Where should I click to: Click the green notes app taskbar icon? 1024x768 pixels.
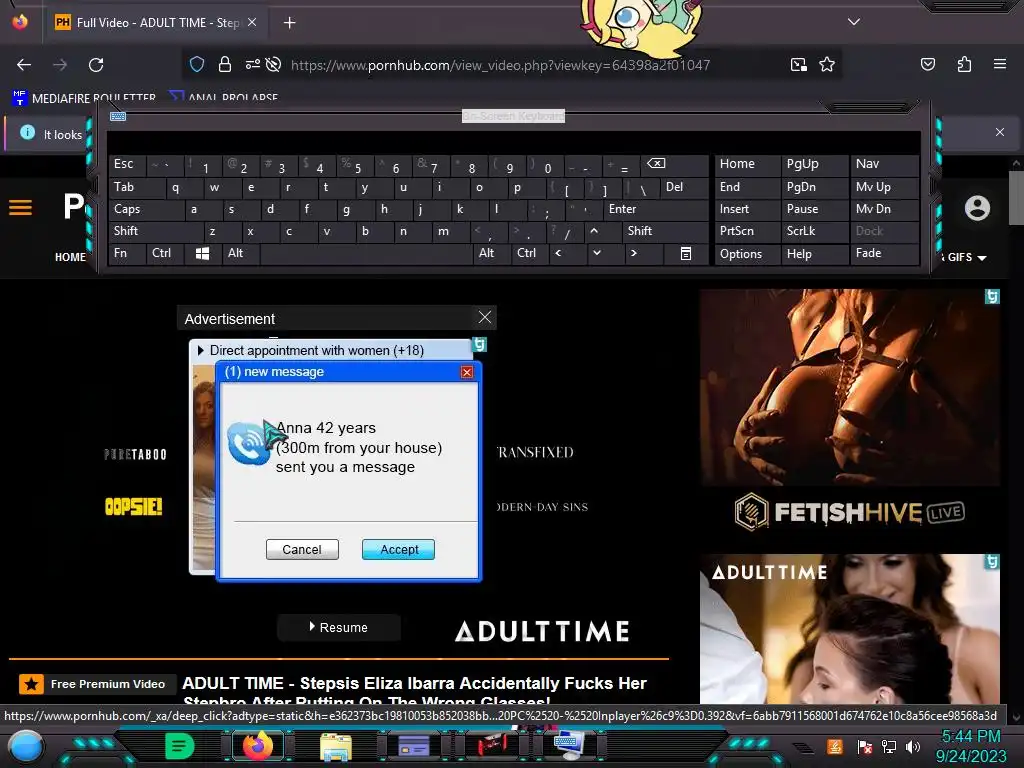(180, 746)
